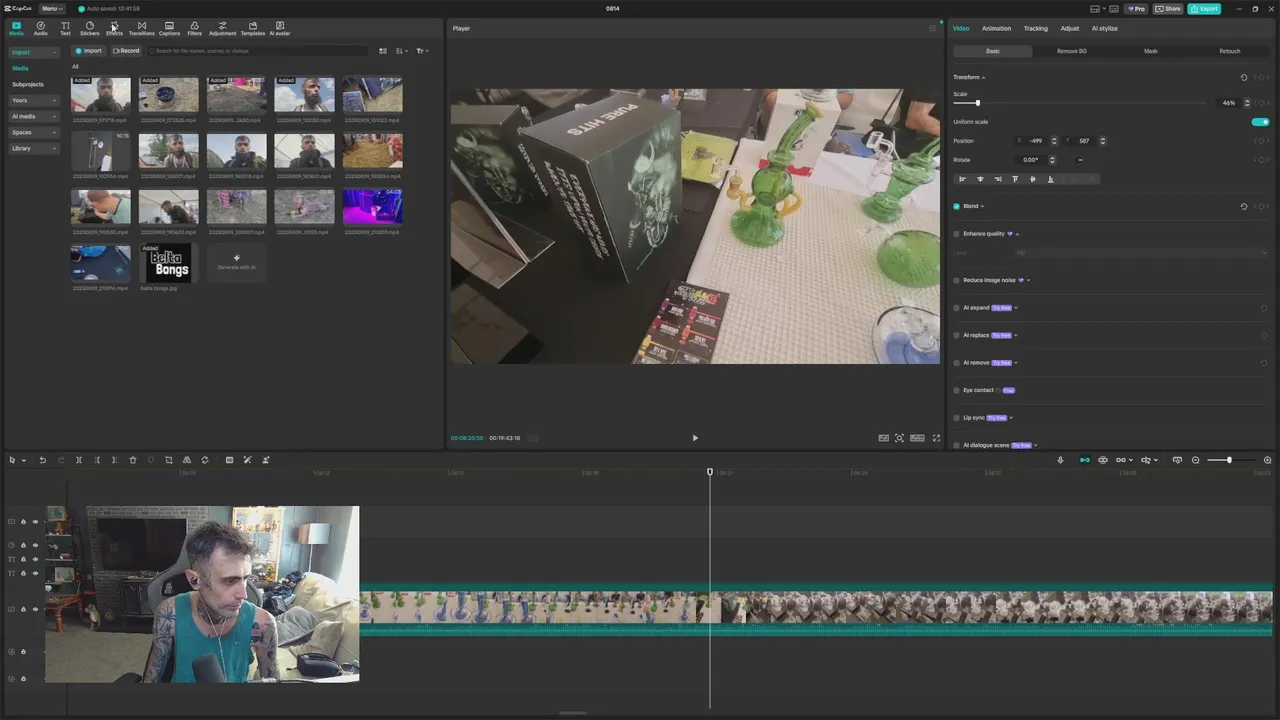1280x720 pixels.
Task: Click the Export button
Action: pos(1204,9)
